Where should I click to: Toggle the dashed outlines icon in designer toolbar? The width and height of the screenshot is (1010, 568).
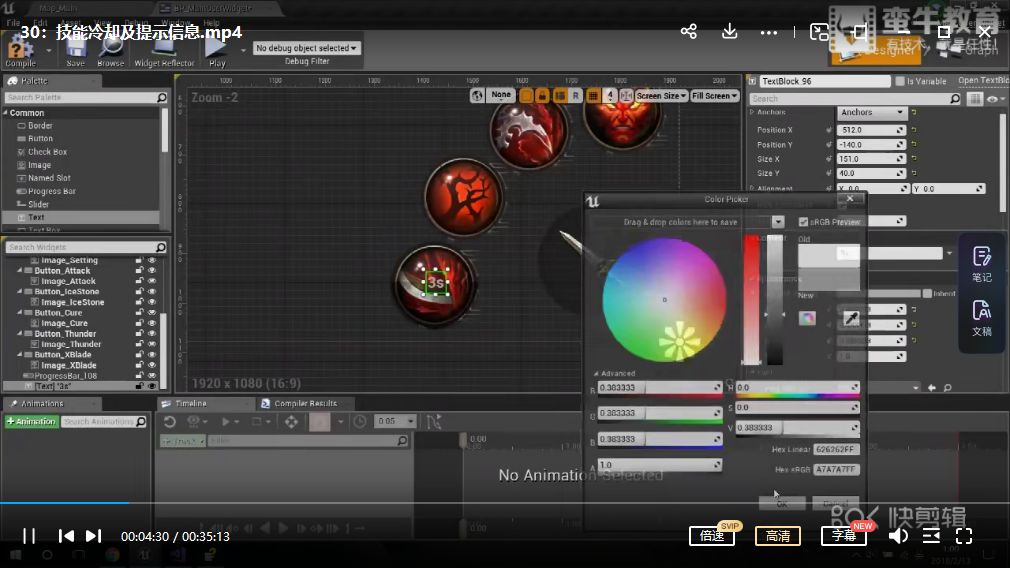tap(526, 95)
